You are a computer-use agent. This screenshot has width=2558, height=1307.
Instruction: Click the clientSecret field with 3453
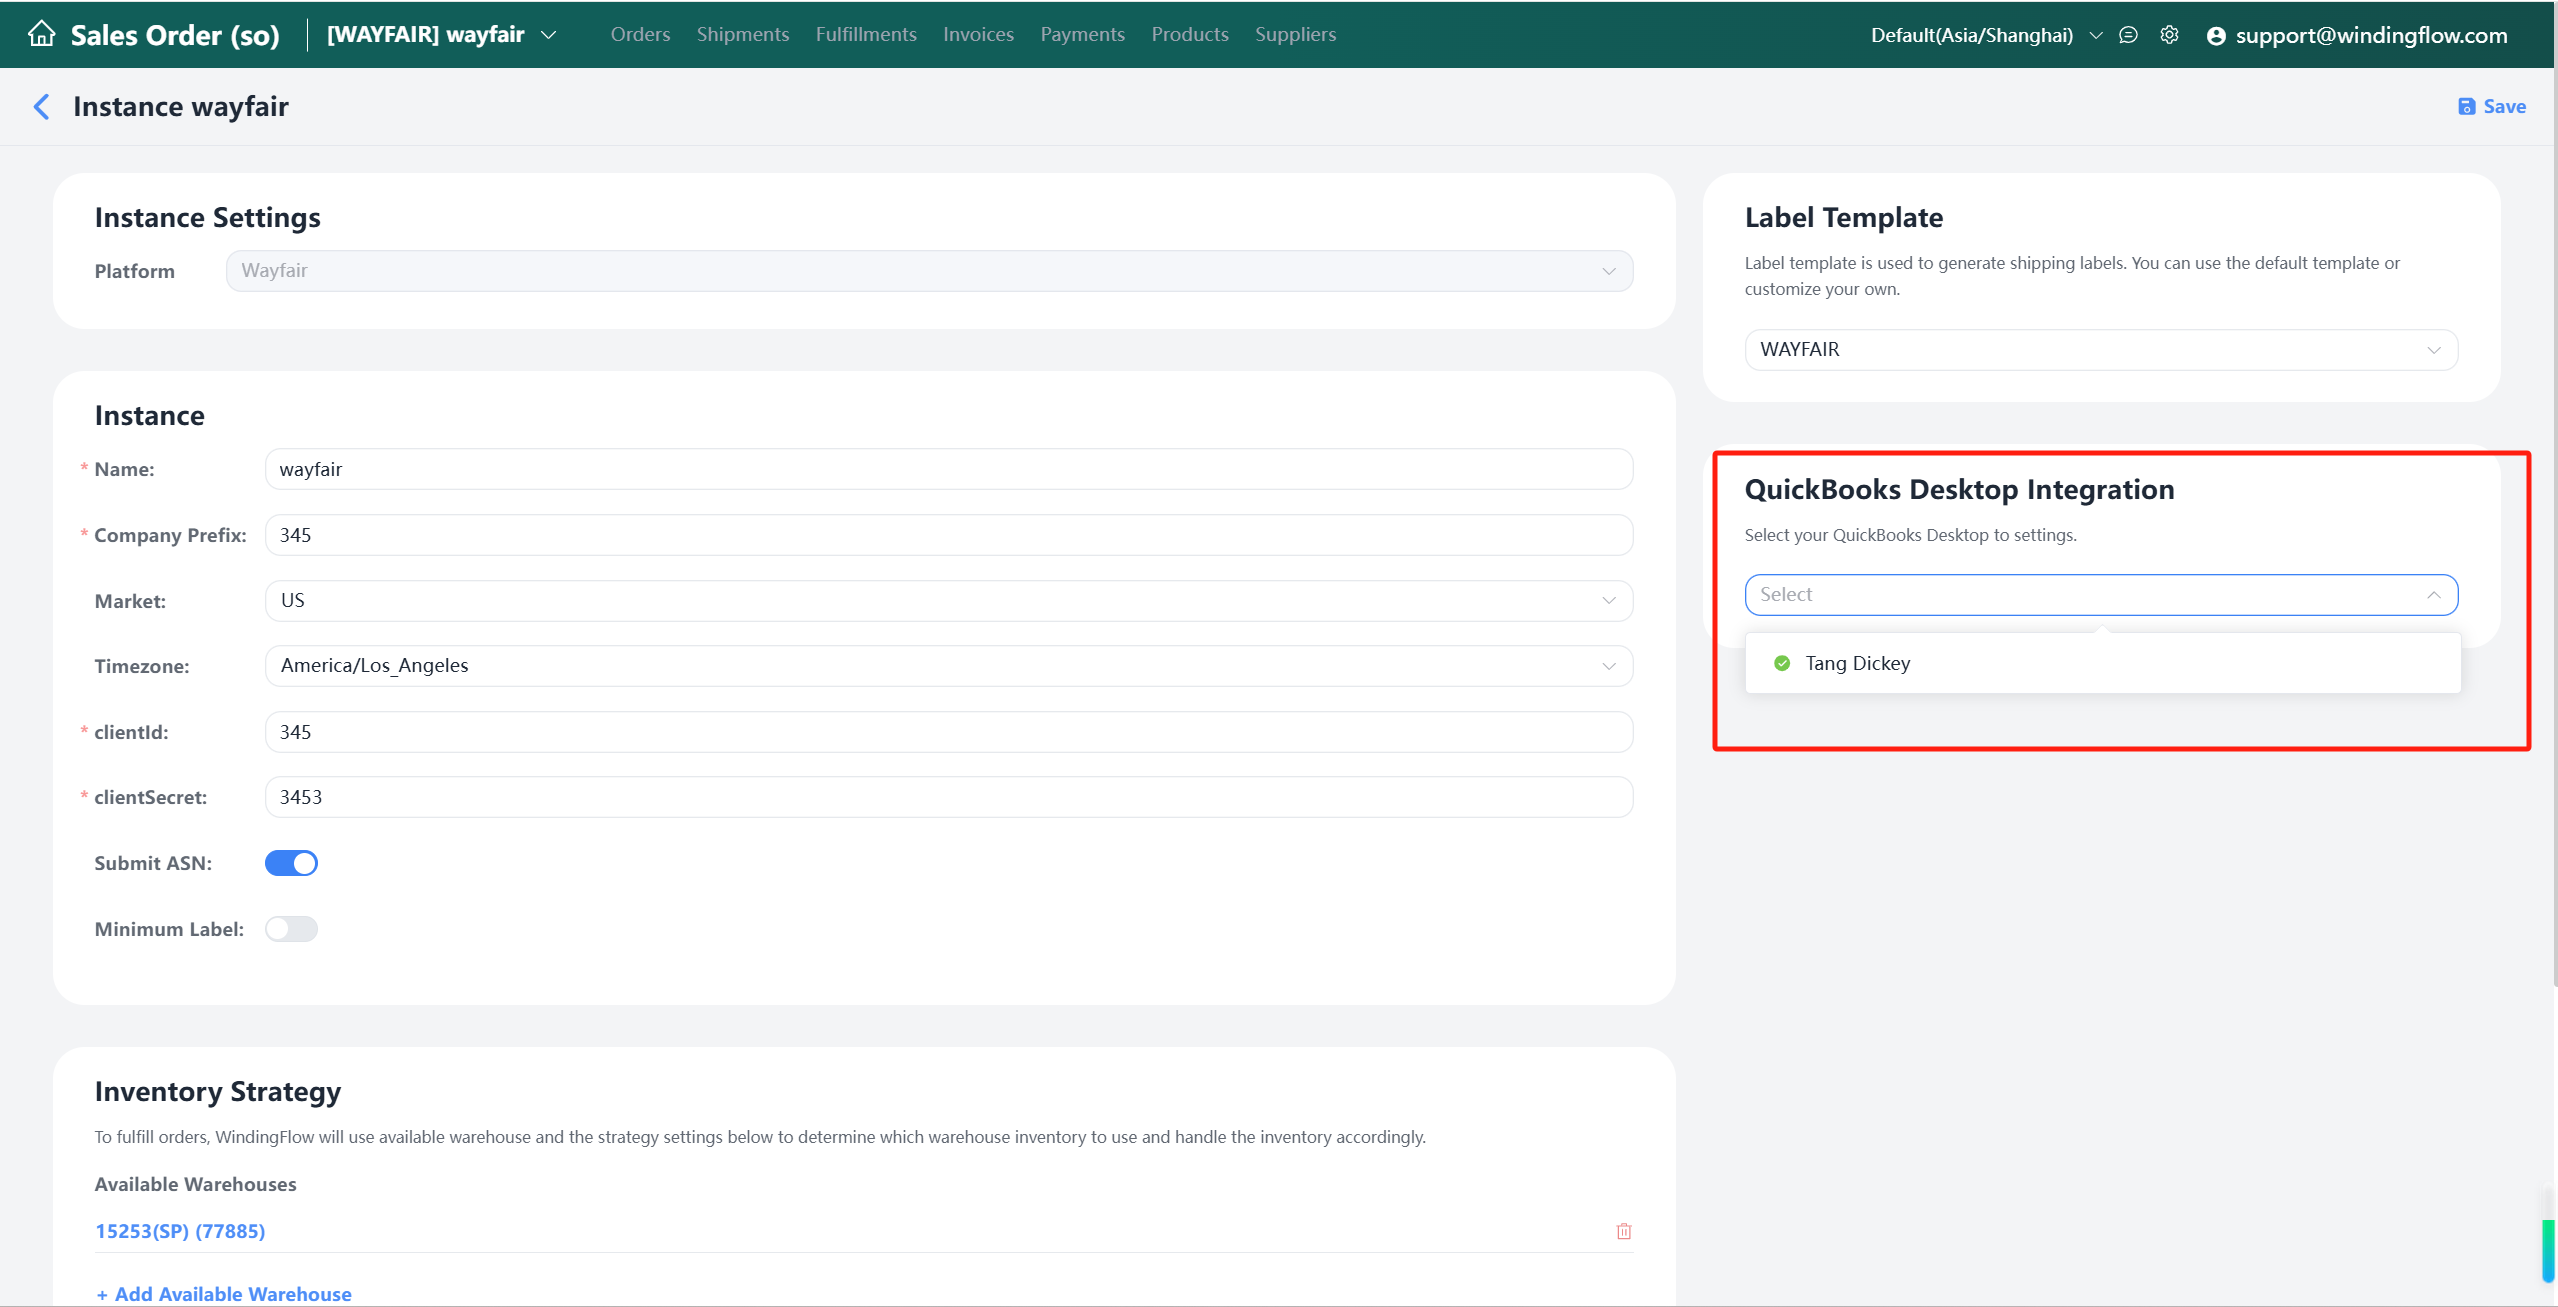[x=948, y=798]
